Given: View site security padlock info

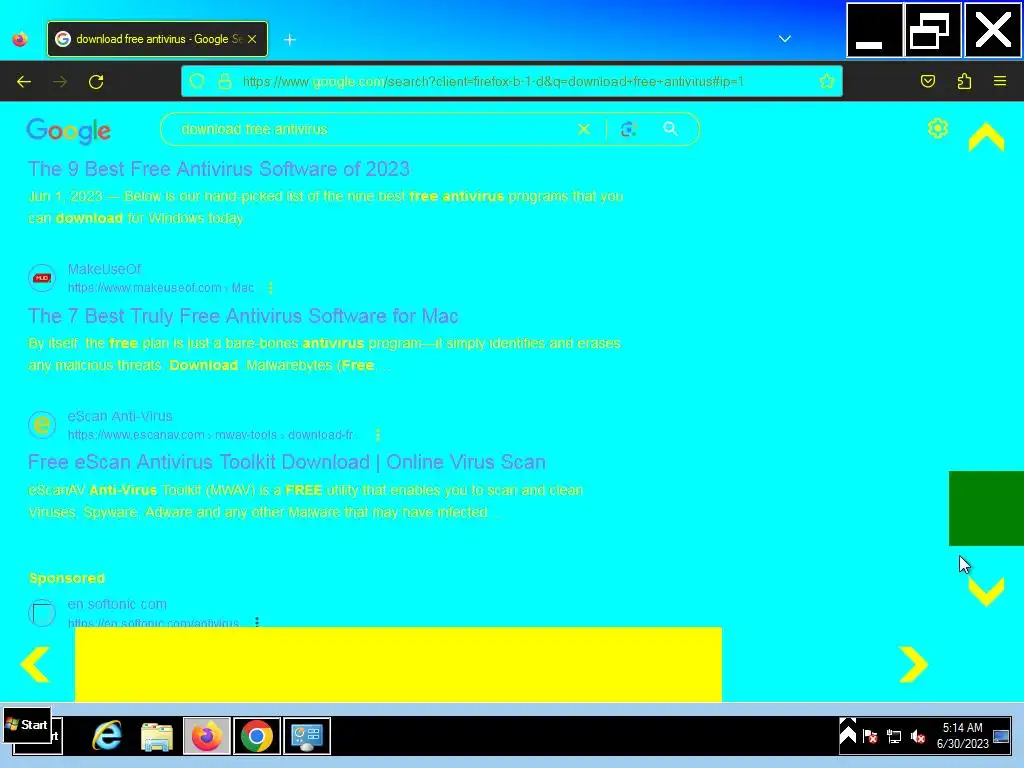Looking at the screenshot, I should [225, 81].
